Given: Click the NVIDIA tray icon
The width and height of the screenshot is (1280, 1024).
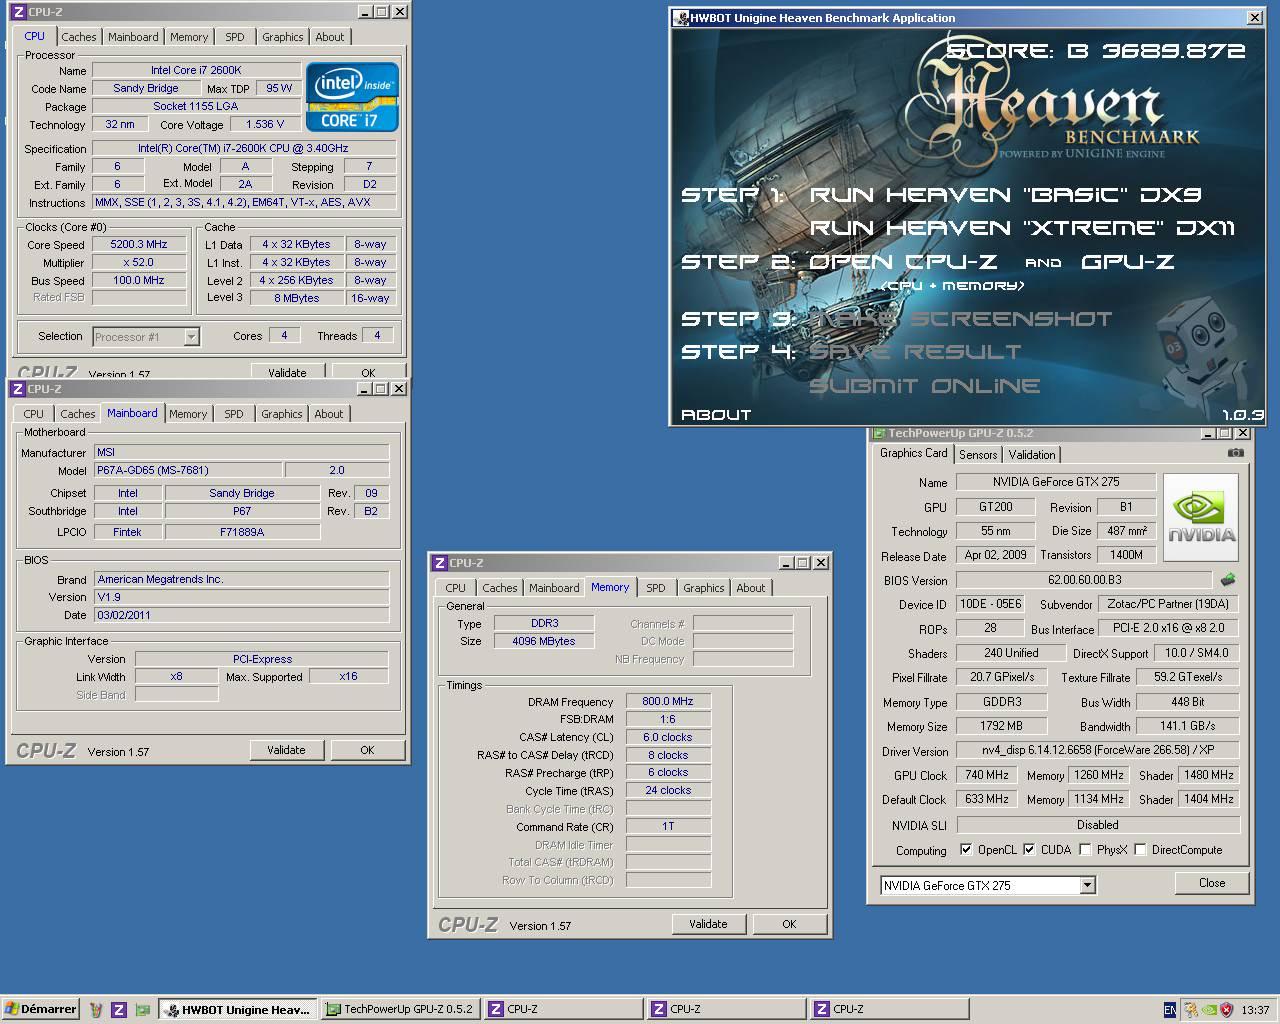Looking at the screenshot, I should click(1209, 1010).
